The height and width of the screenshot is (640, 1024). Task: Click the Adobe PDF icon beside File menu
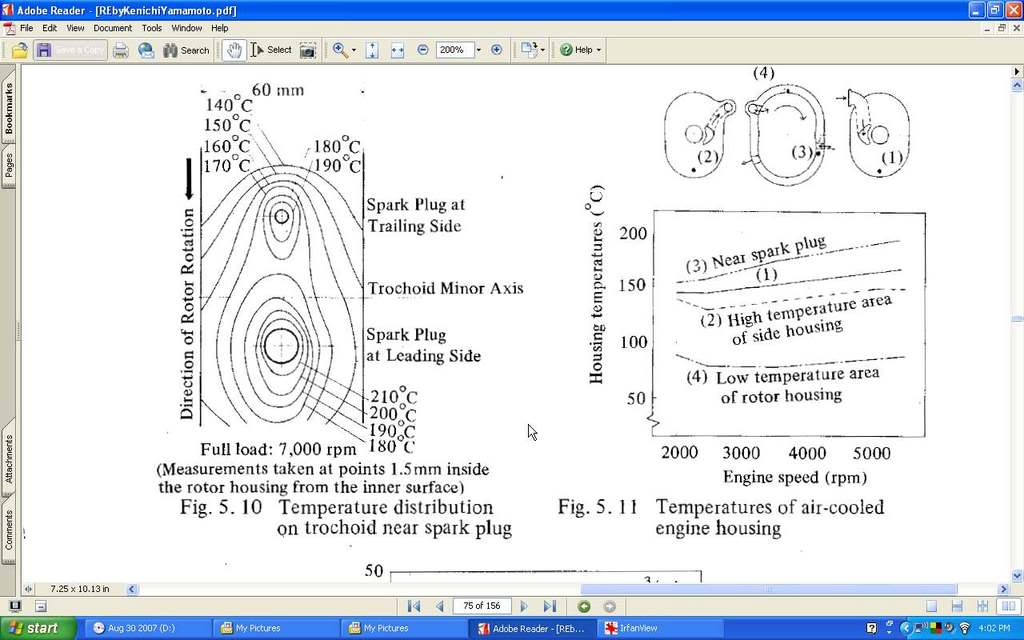tap(9, 28)
